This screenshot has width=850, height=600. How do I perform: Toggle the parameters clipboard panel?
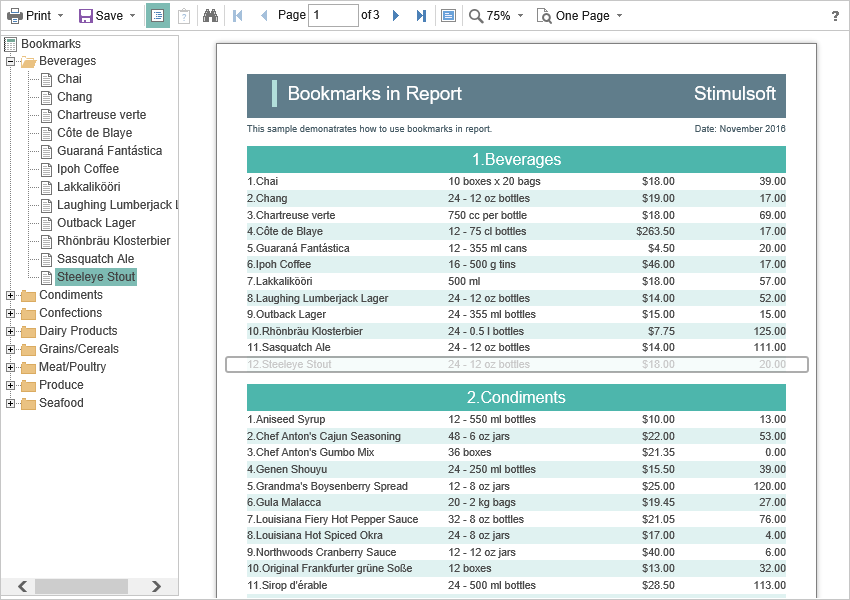point(182,15)
